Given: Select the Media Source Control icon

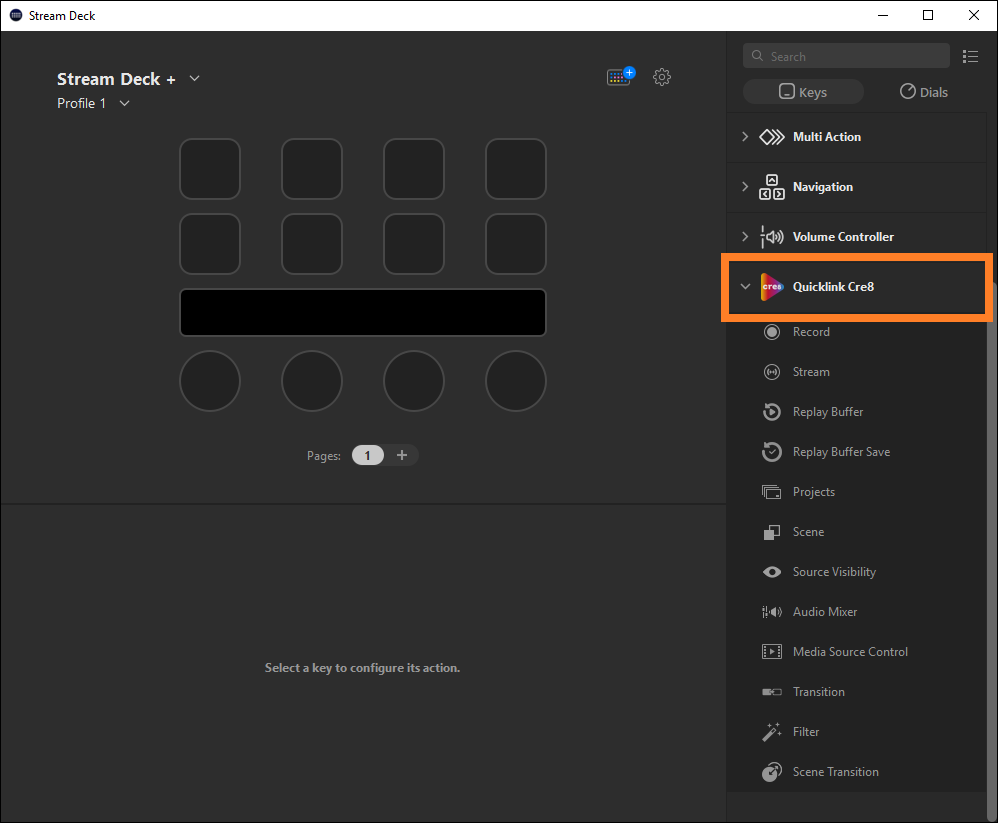Looking at the screenshot, I should [x=771, y=652].
